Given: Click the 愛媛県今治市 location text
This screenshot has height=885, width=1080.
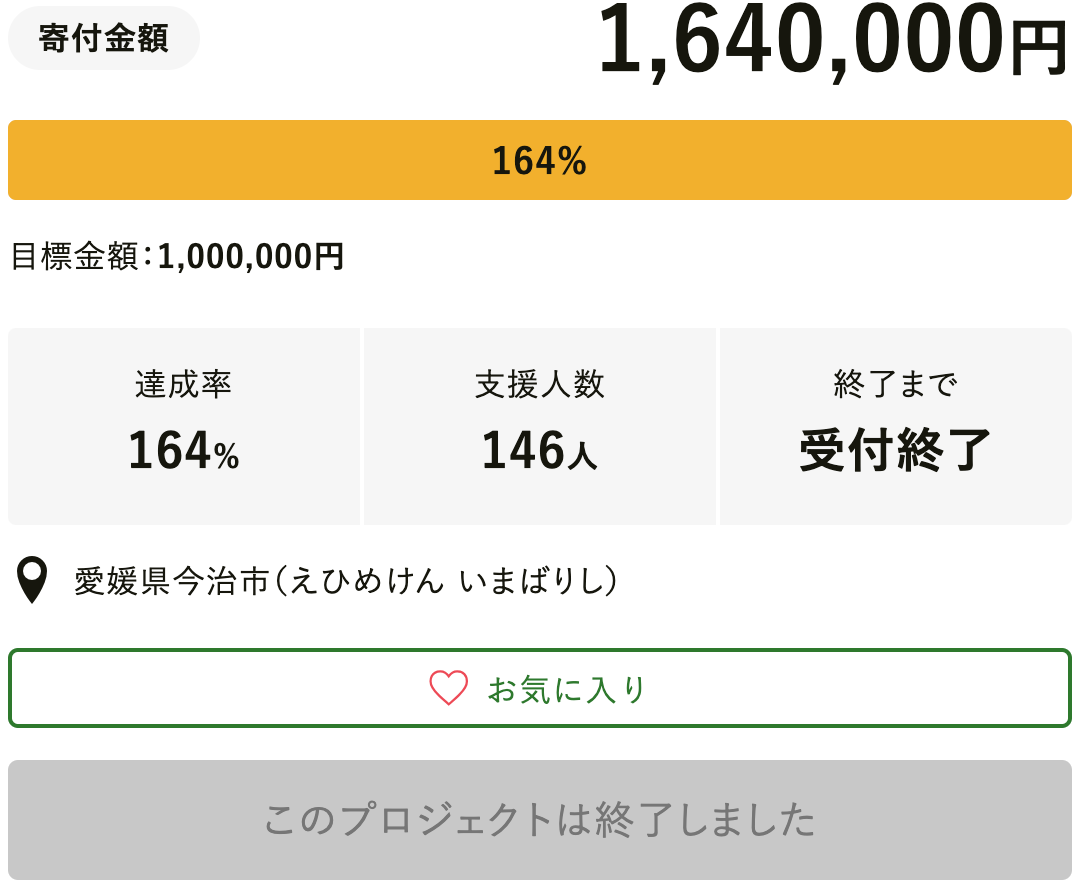Looking at the screenshot, I should point(171,581).
